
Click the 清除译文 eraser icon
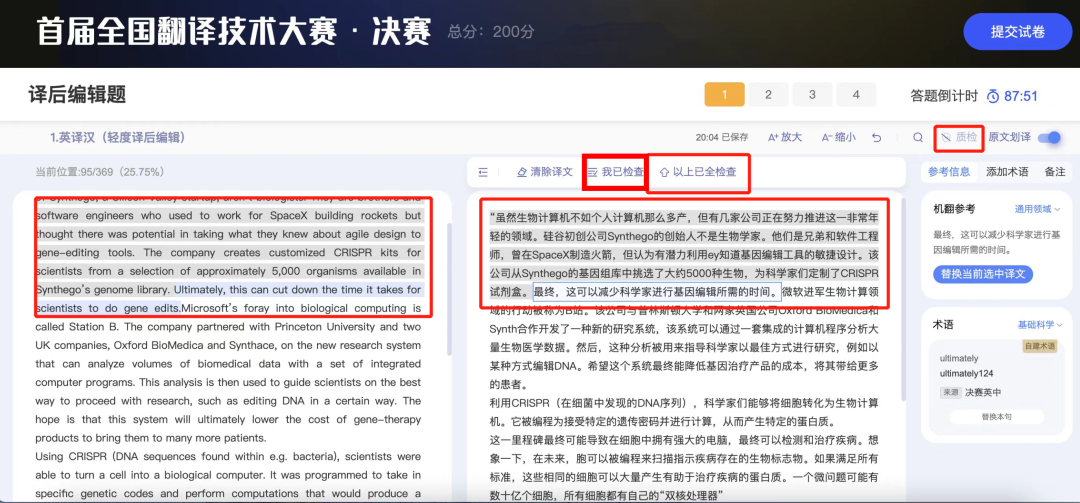point(522,172)
